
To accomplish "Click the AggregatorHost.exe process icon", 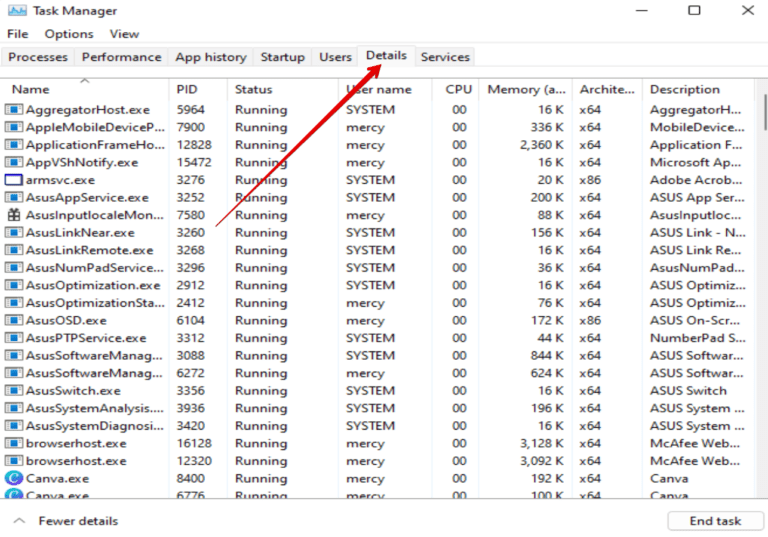I will point(14,110).
